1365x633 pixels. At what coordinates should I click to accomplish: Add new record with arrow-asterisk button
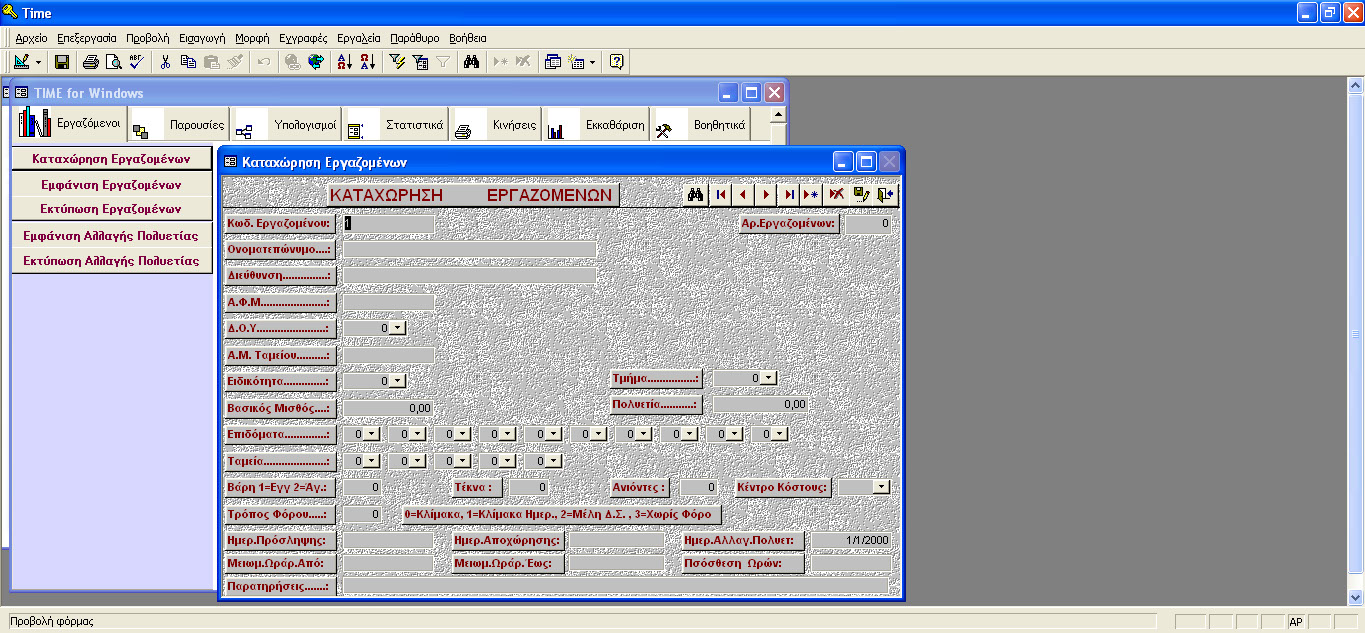[811, 195]
